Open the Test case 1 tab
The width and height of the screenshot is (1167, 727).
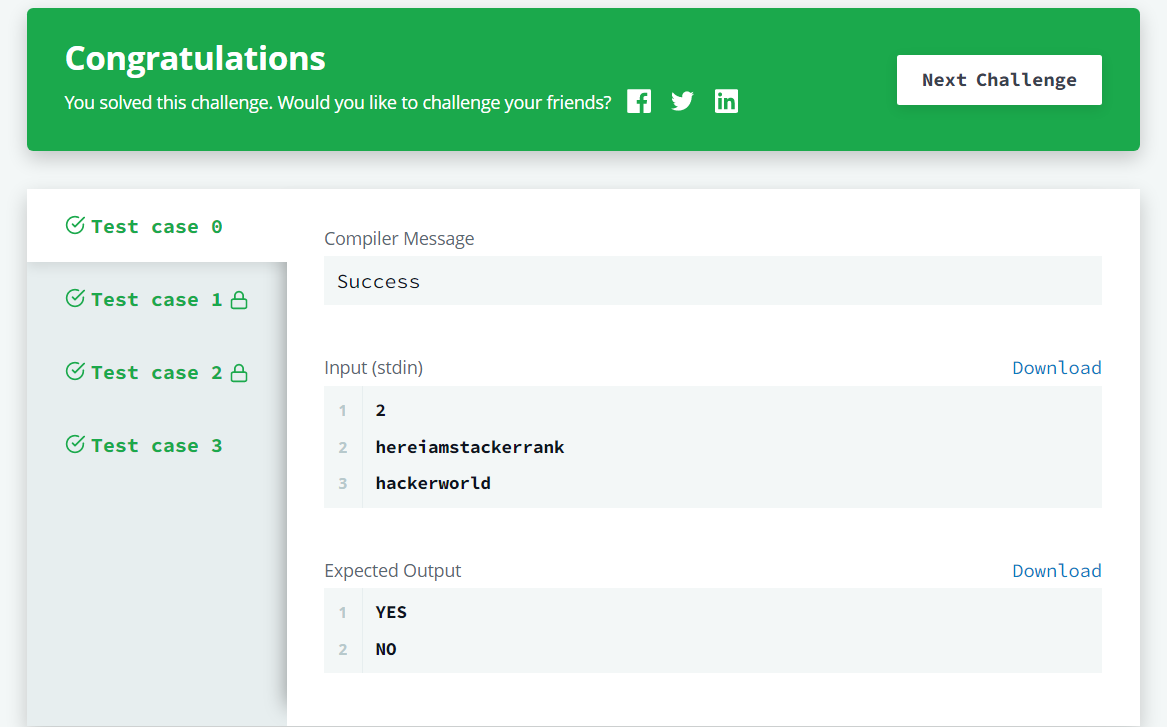point(157,298)
